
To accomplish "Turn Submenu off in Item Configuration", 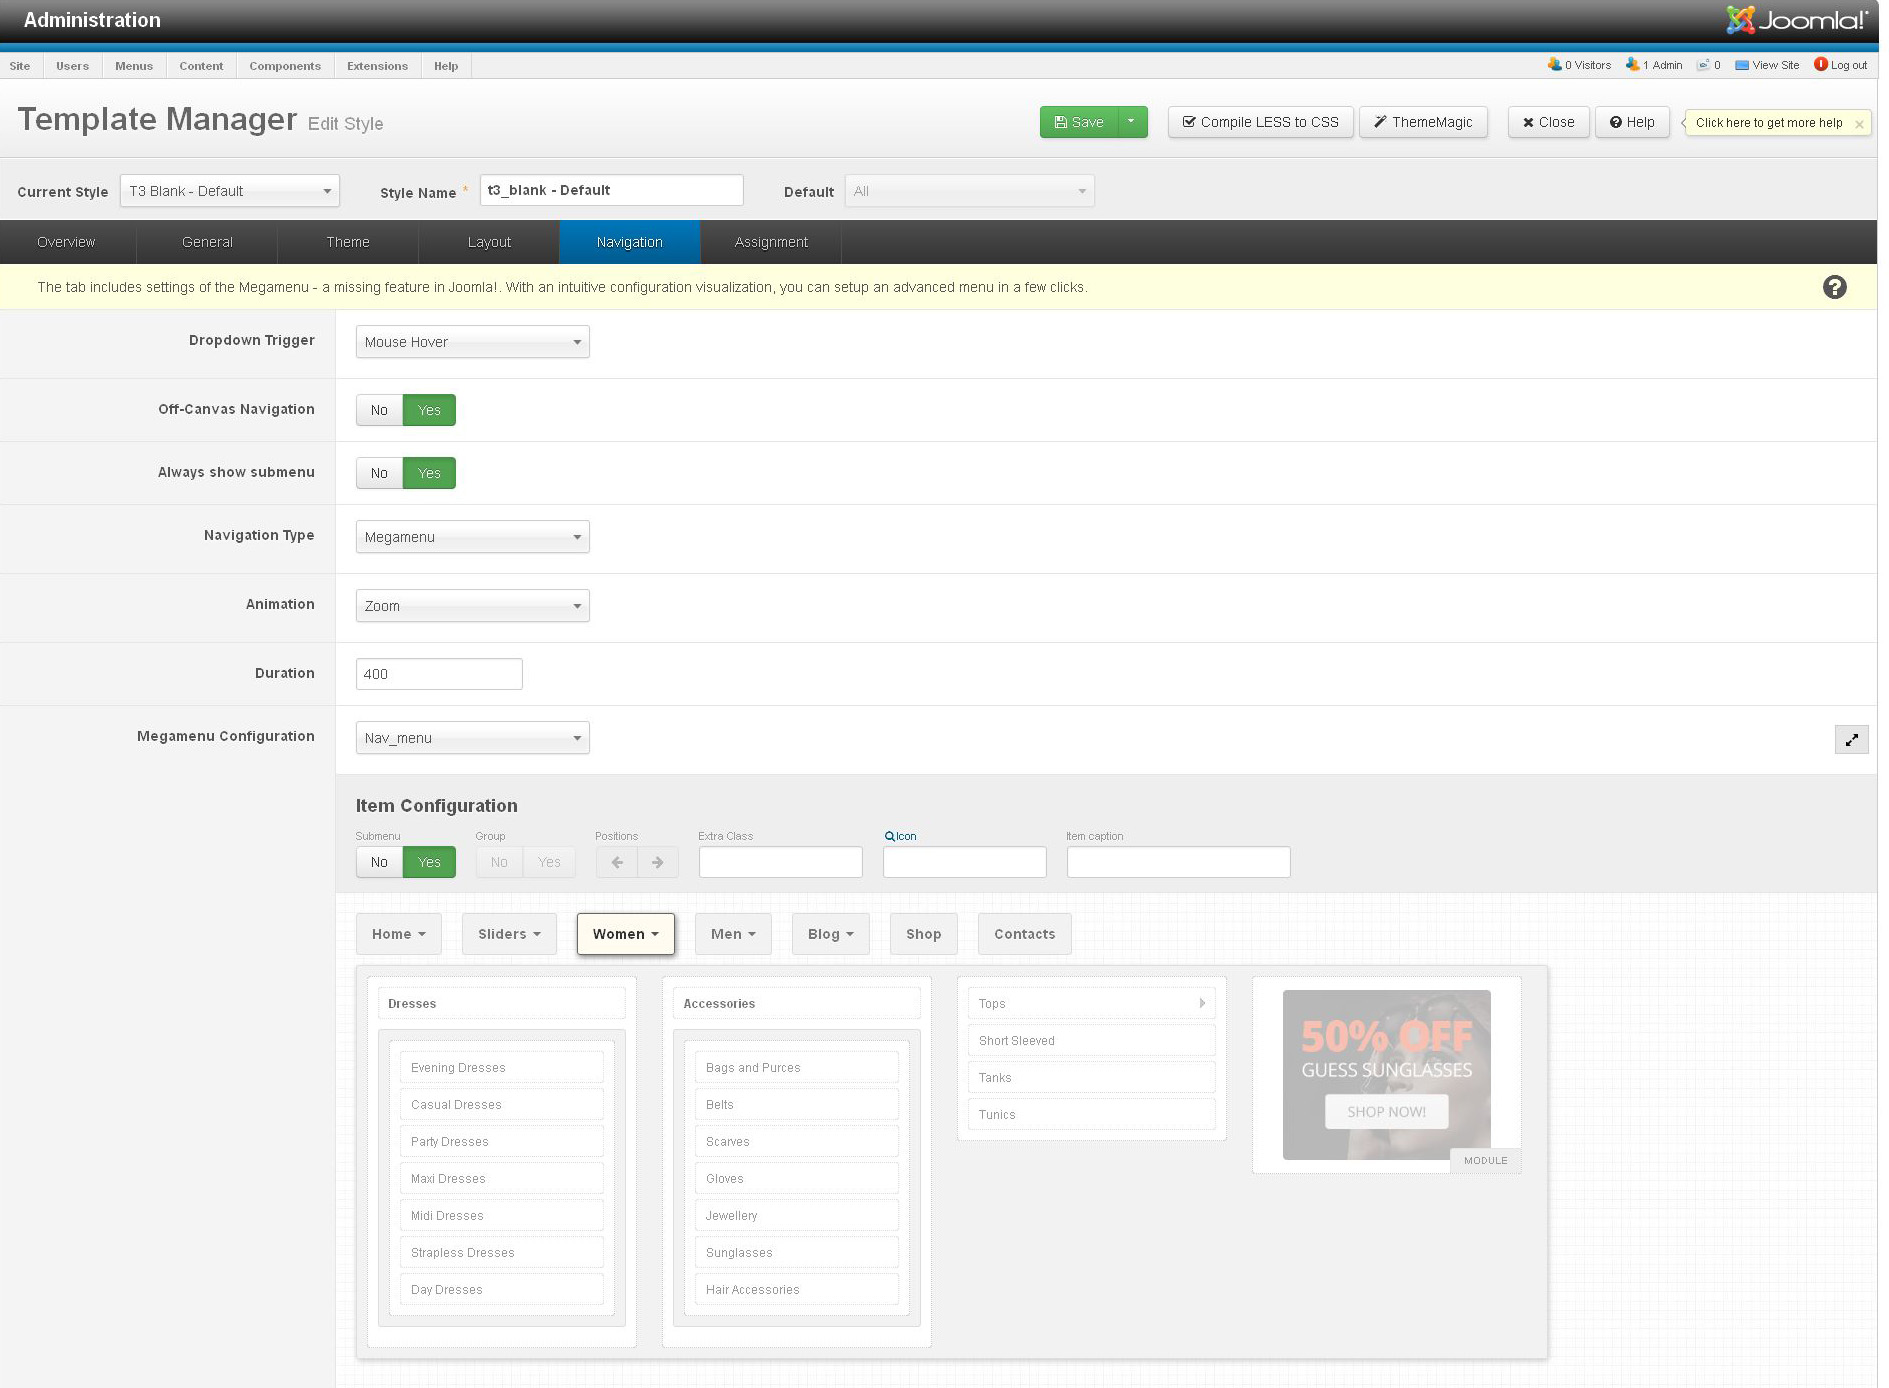I will coord(379,862).
